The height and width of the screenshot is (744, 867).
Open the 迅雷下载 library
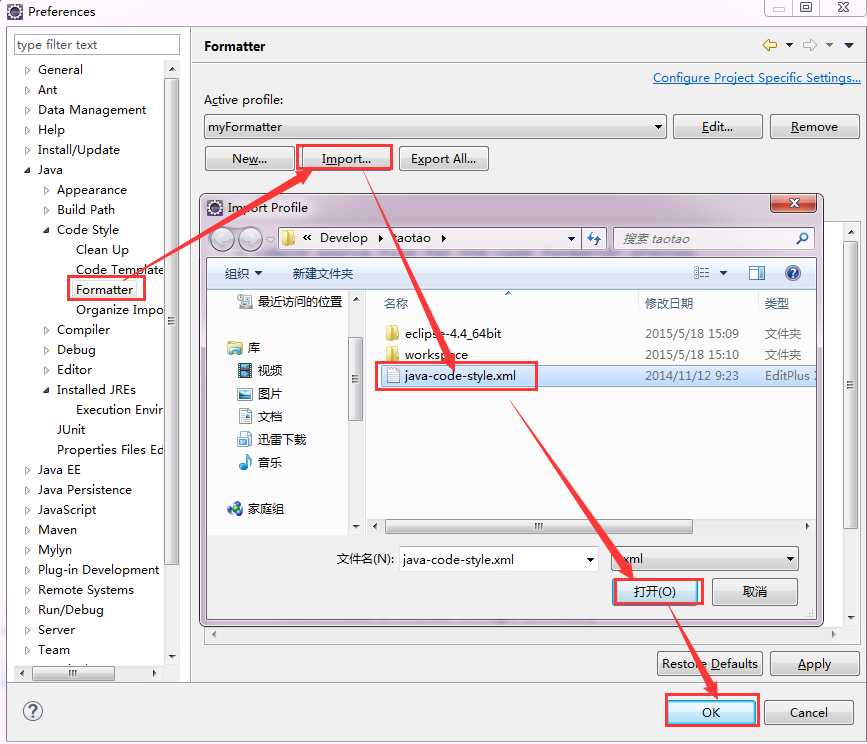(x=271, y=439)
